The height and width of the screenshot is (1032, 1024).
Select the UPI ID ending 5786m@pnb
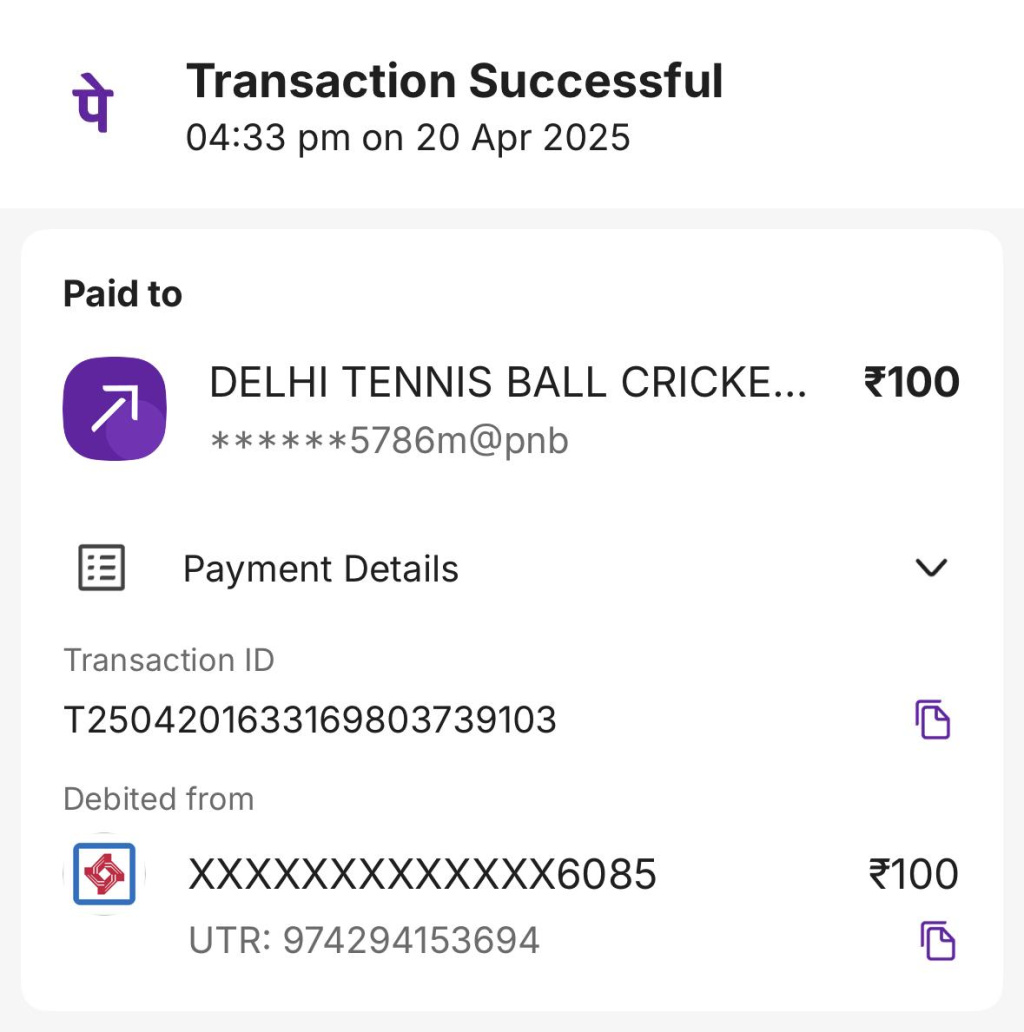[389, 440]
